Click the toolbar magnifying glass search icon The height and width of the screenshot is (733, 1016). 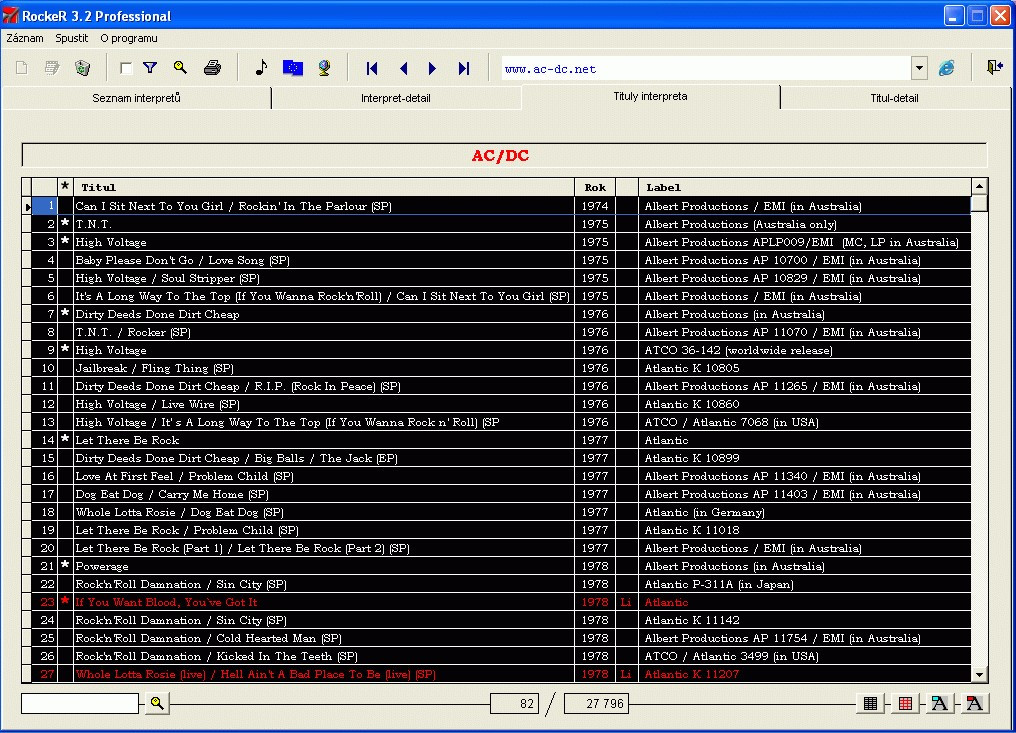pyautogui.click(x=181, y=67)
